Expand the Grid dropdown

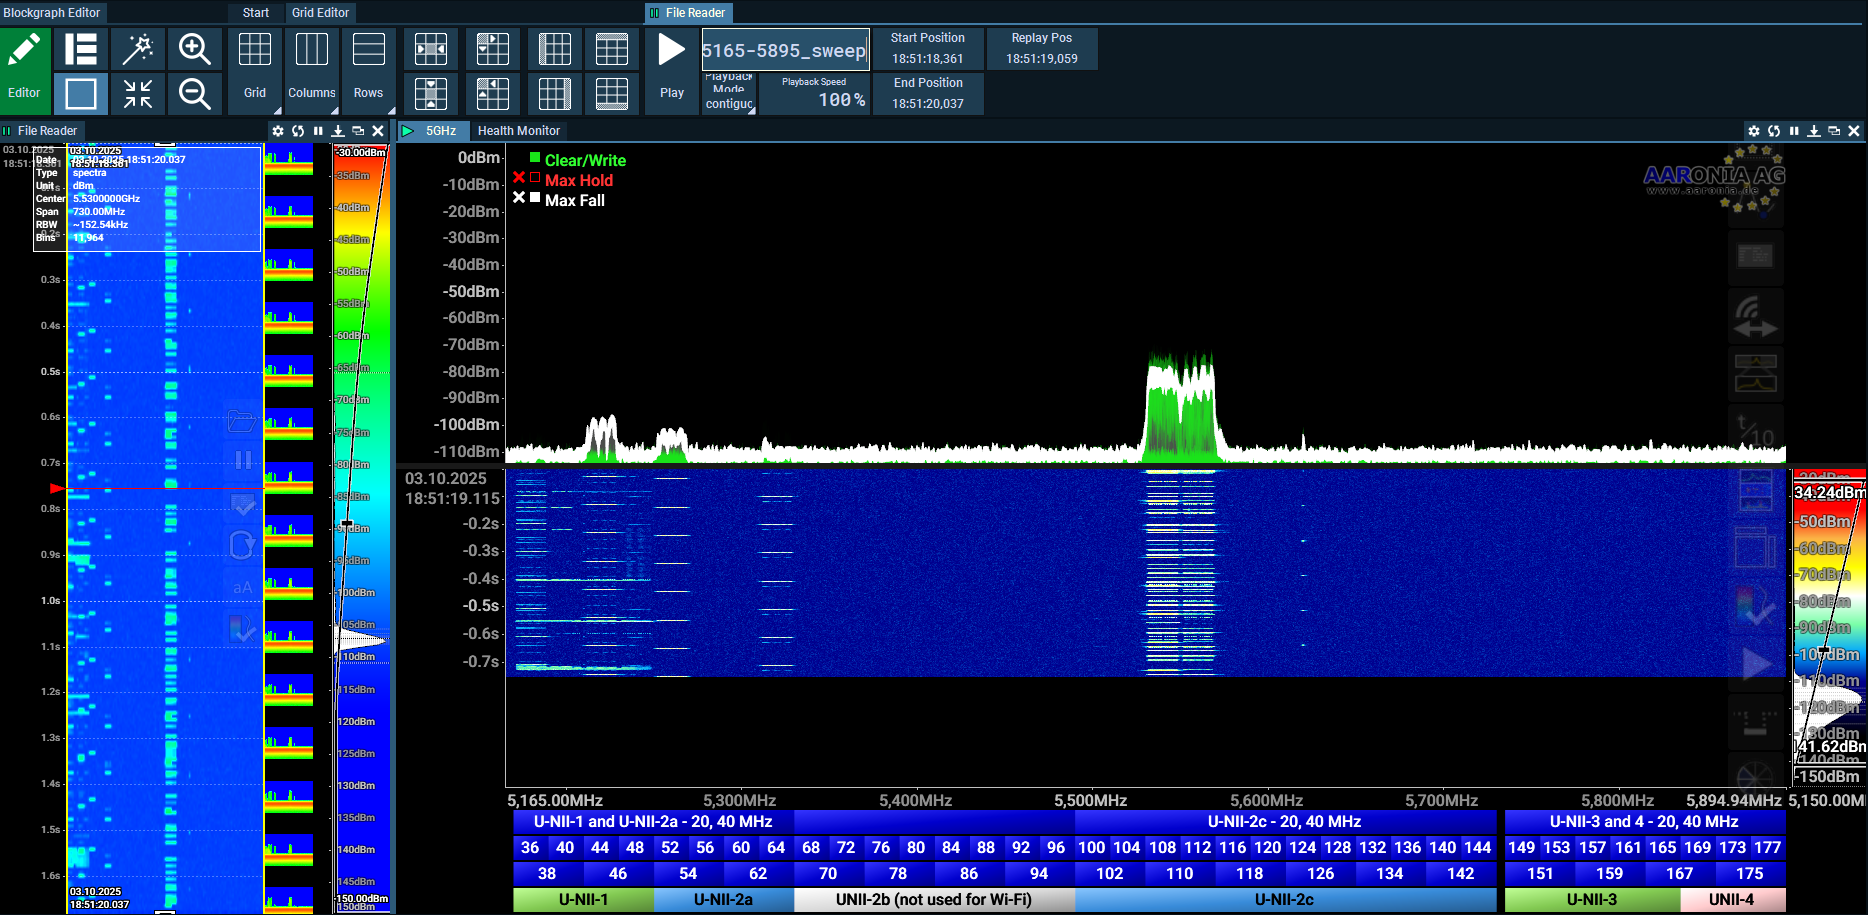[x=255, y=70]
